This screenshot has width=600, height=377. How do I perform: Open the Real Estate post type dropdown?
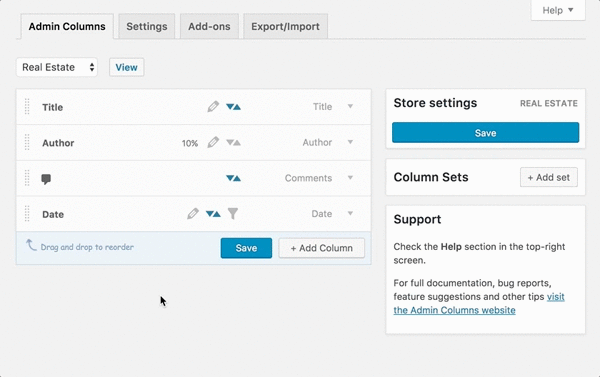coord(57,67)
